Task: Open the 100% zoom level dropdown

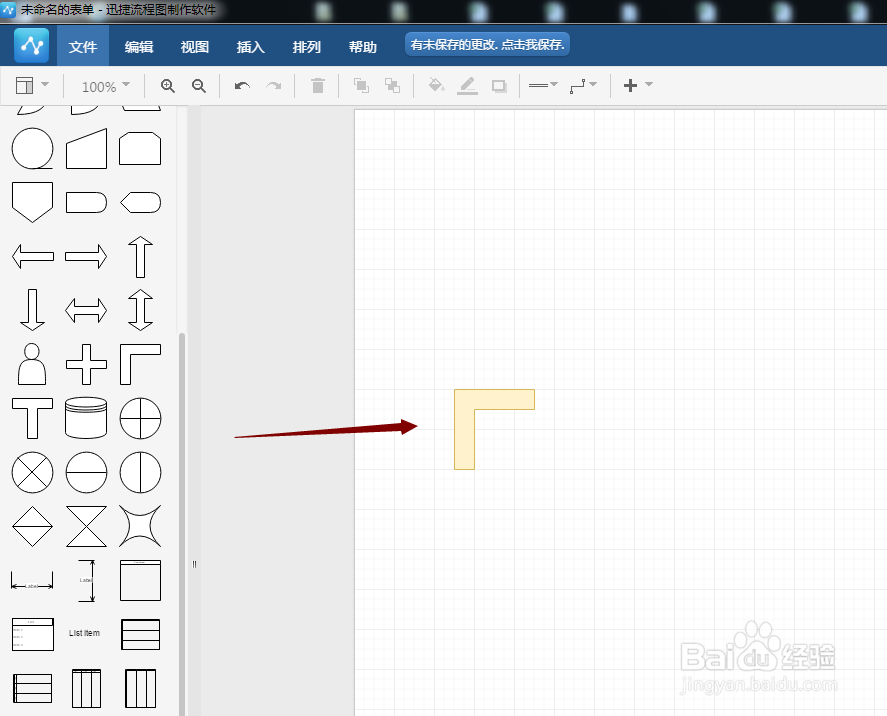Action: 106,86
